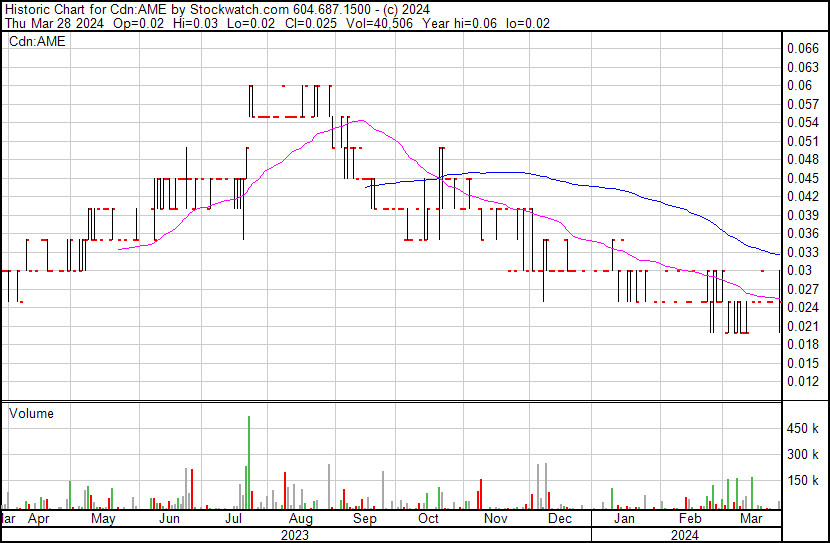Select the Oct month label on time axis
The width and height of the screenshot is (830, 543).
429,519
